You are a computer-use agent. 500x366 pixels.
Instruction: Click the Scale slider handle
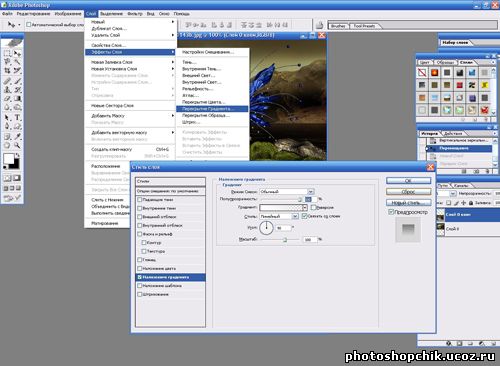pos(285,240)
